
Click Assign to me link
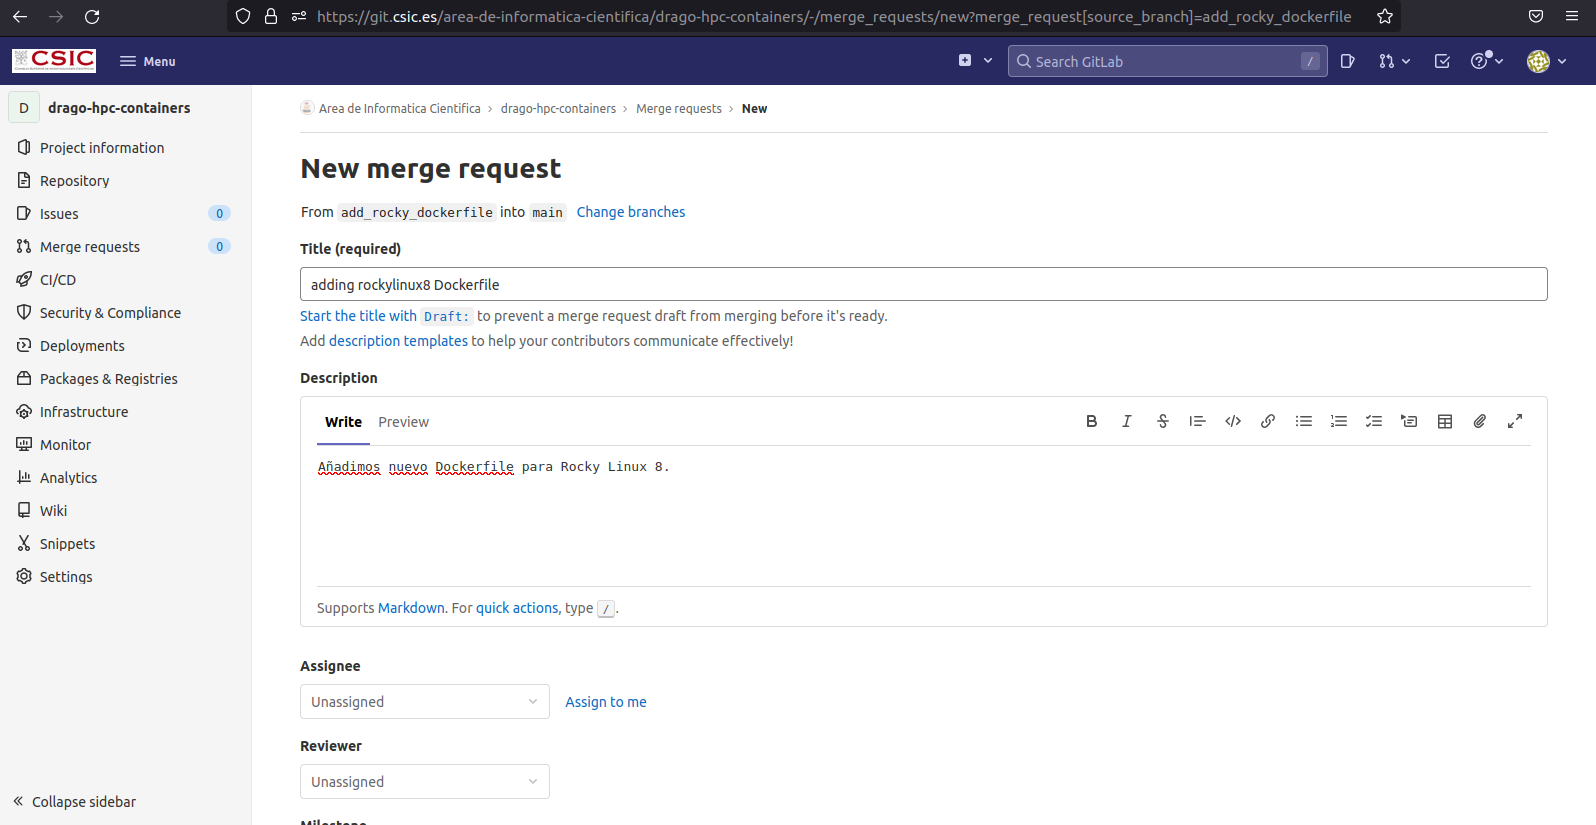pos(606,702)
